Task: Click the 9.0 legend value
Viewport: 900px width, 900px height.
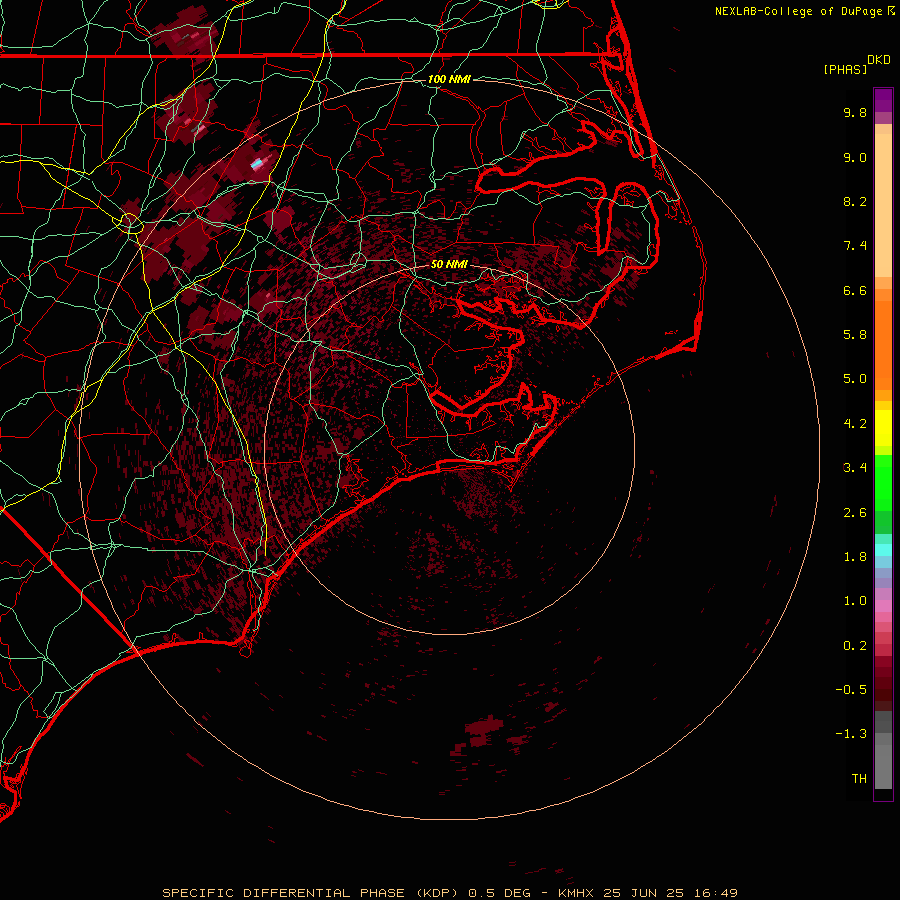Action: [x=855, y=157]
